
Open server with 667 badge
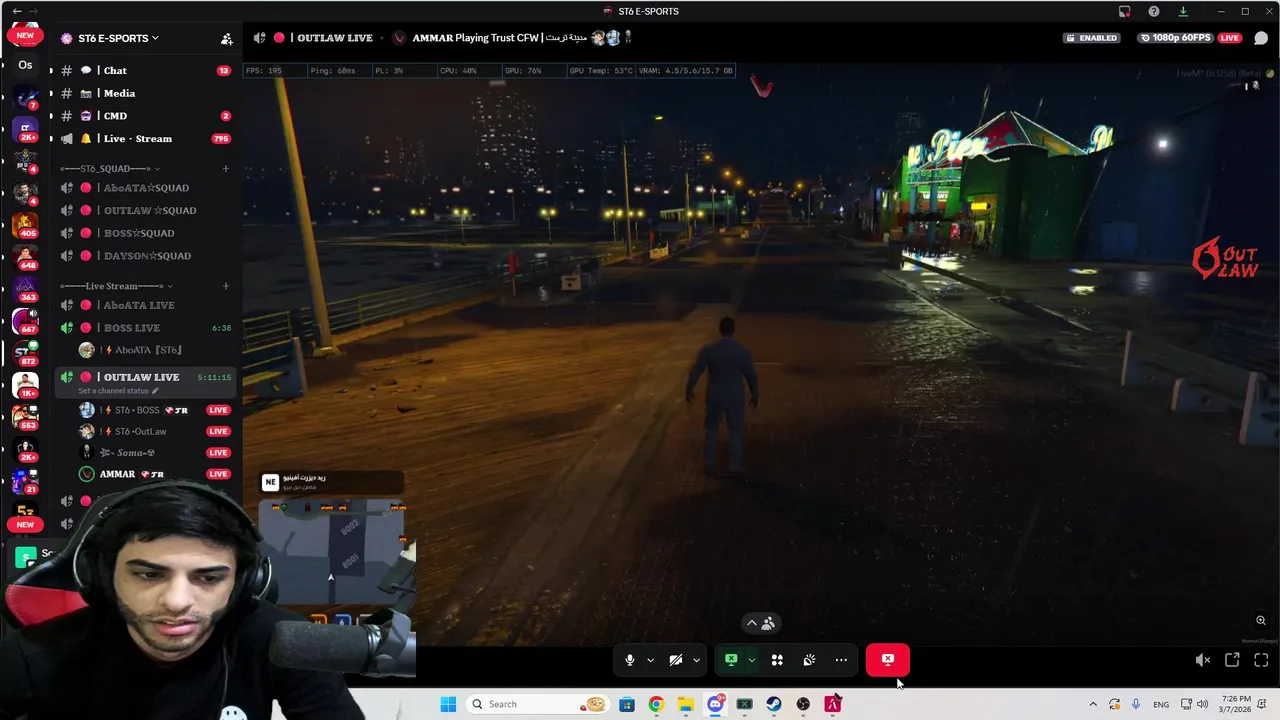pyautogui.click(x=25, y=320)
